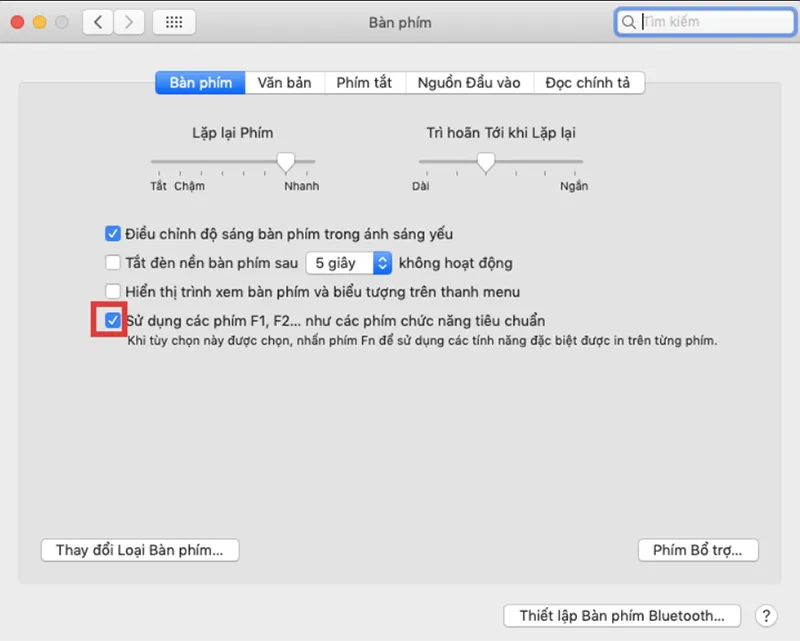Screen dimensions: 800x641
Task: Open help with the question mark button
Action: click(x=766, y=615)
